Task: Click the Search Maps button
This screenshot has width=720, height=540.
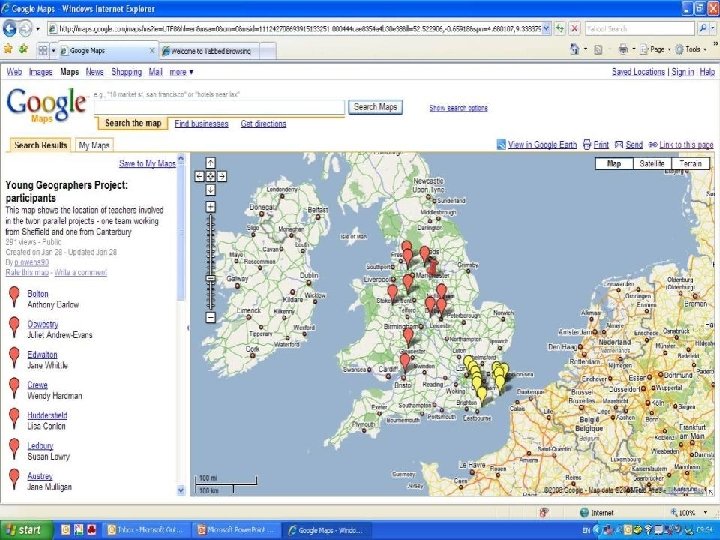Action: click(x=375, y=107)
